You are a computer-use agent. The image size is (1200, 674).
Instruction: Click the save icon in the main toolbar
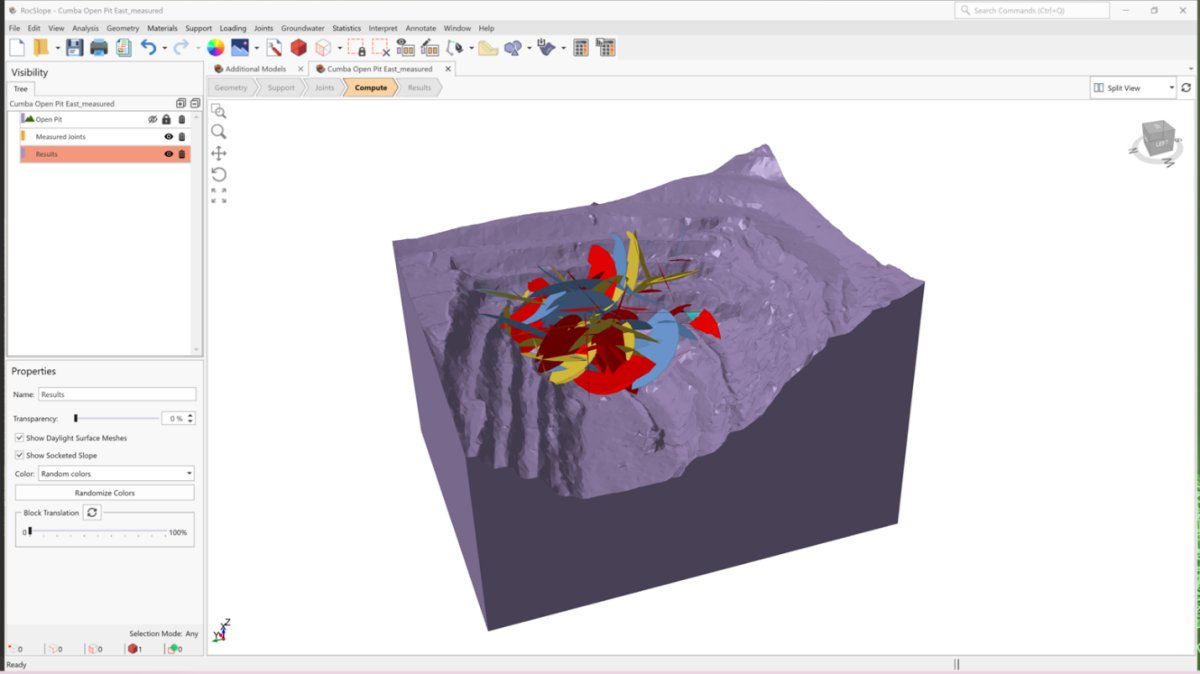[x=74, y=47]
